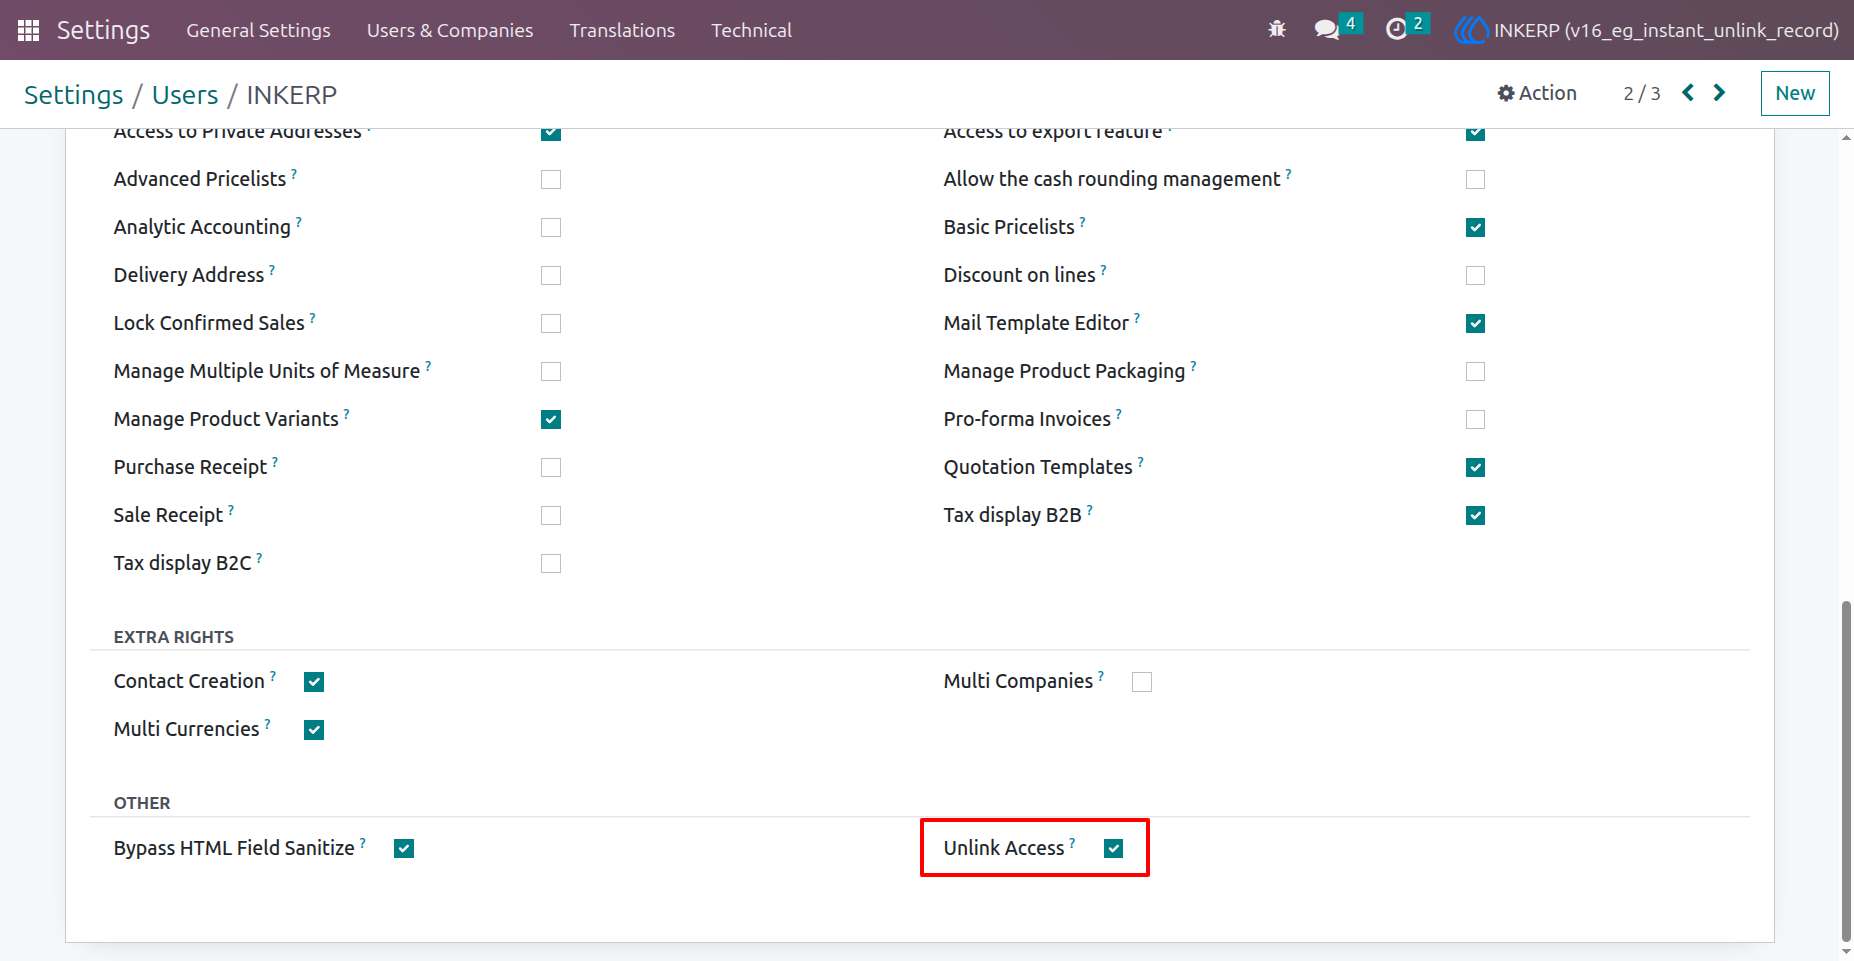Open the conversations message icon

(1327, 30)
